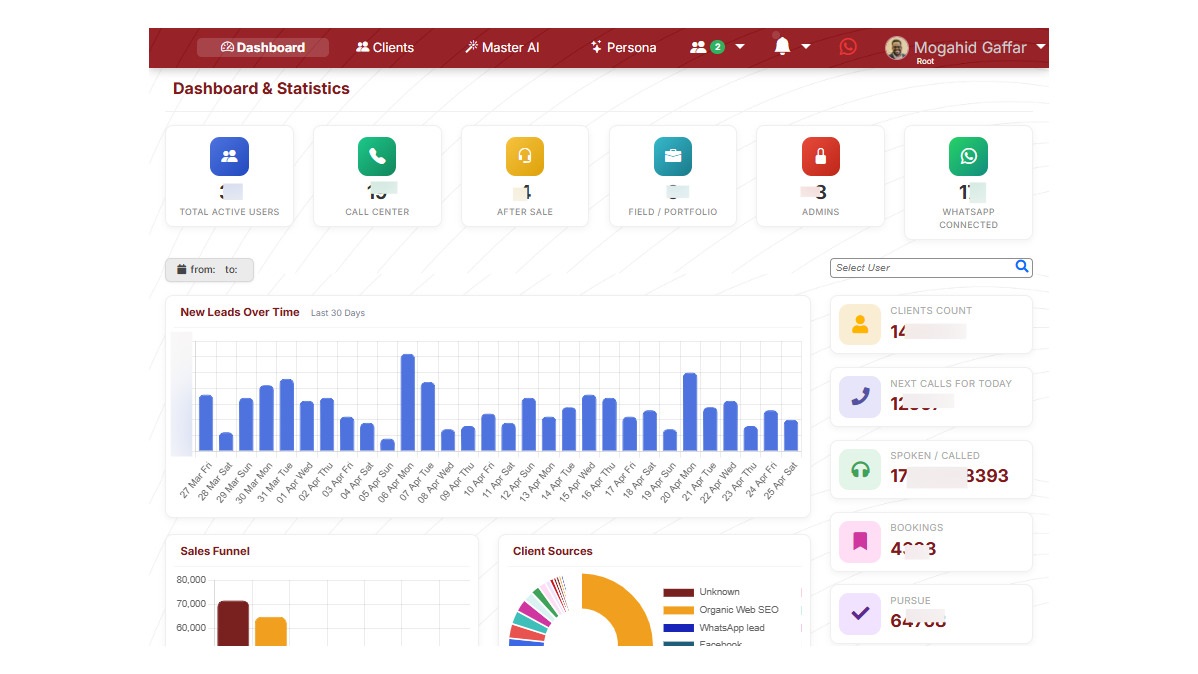Click the WhatsApp icon in the navbar
1198x674 pixels.
pos(847,47)
